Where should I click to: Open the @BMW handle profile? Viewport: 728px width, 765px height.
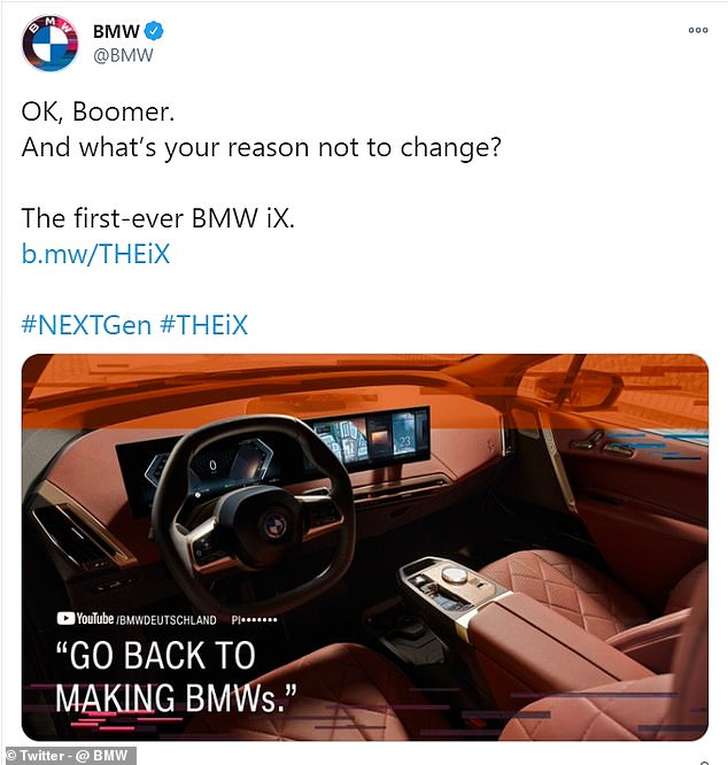(123, 55)
